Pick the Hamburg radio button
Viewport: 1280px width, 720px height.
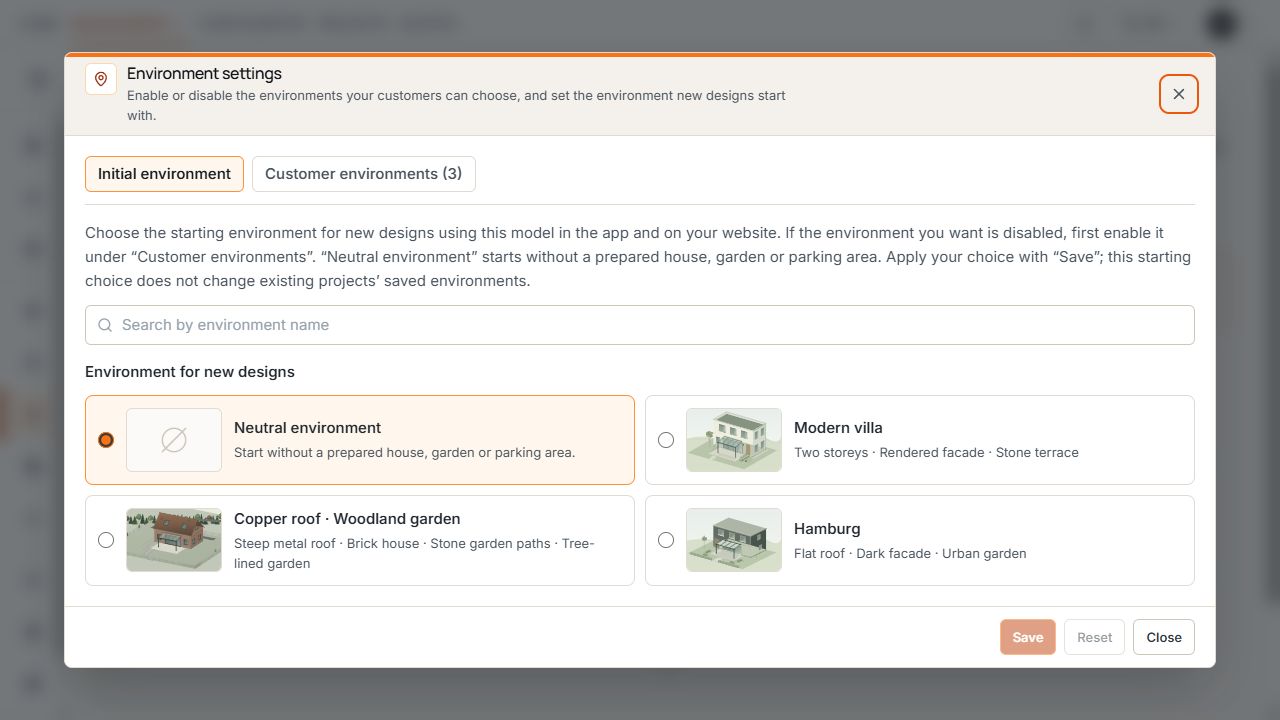(x=666, y=540)
